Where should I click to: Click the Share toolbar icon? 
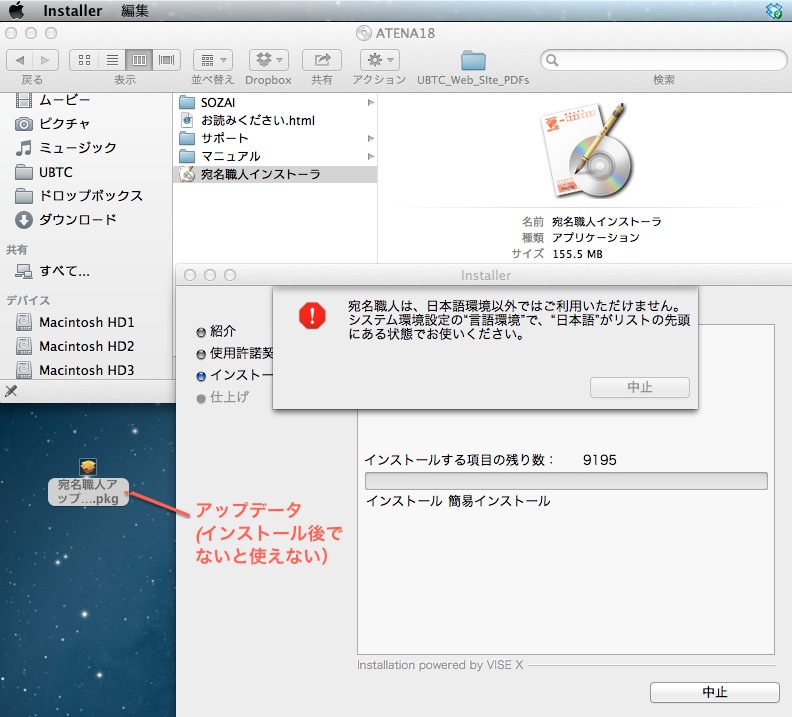321,60
